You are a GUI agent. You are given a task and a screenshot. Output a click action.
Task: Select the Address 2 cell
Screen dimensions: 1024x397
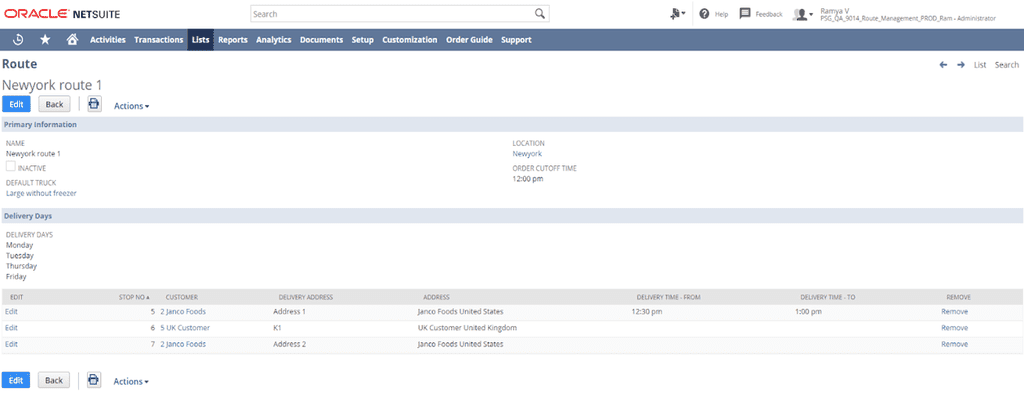[289, 344]
